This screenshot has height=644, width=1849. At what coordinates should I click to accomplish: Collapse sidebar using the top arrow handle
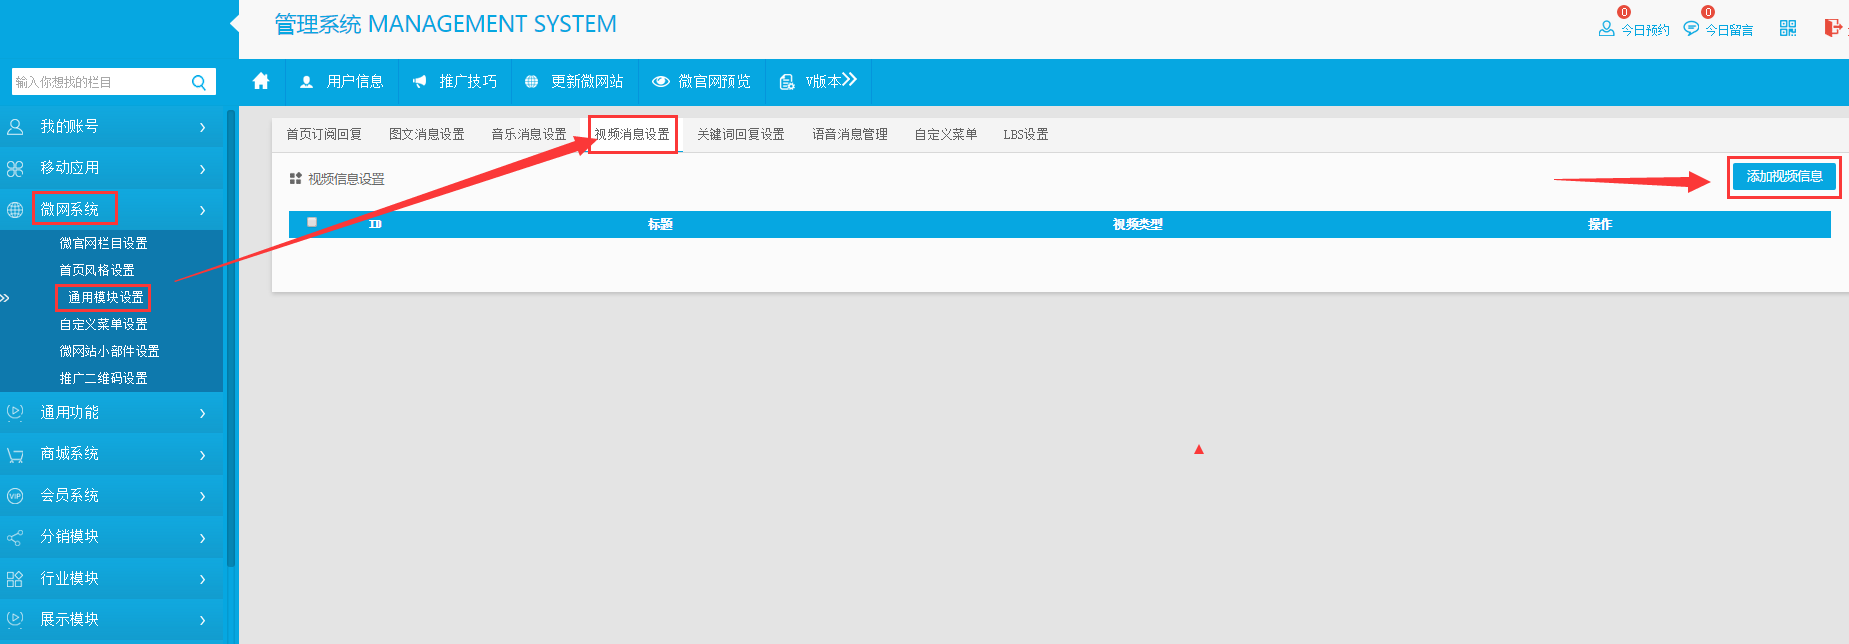pyautogui.click(x=235, y=23)
